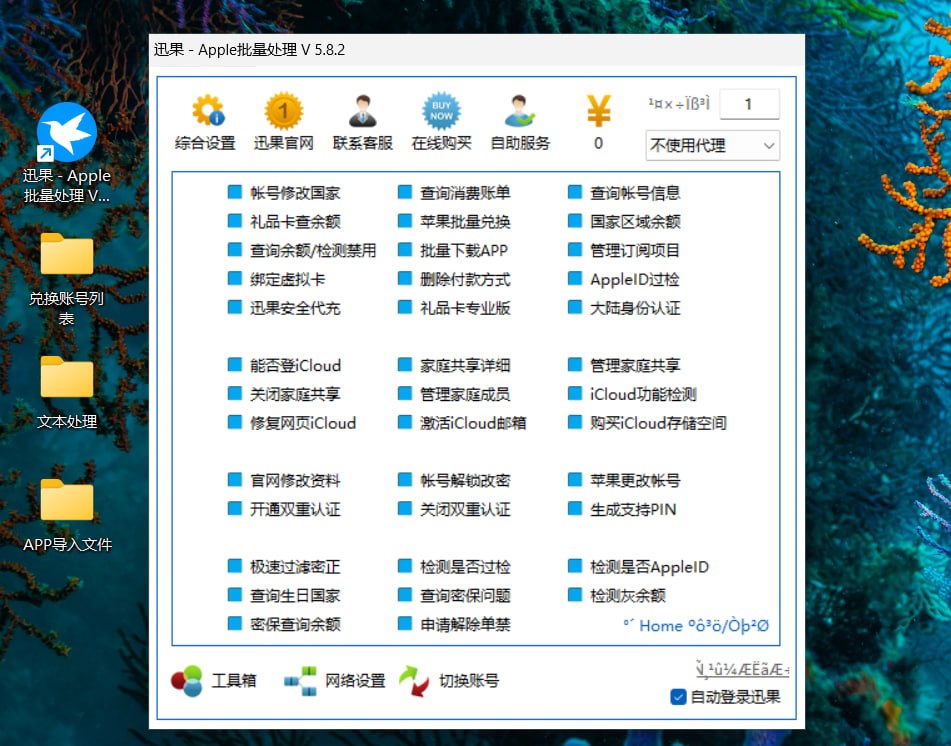951x746 pixels.
Task: Select 关闭双重认证 function
Action: click(x=465, y=509)
